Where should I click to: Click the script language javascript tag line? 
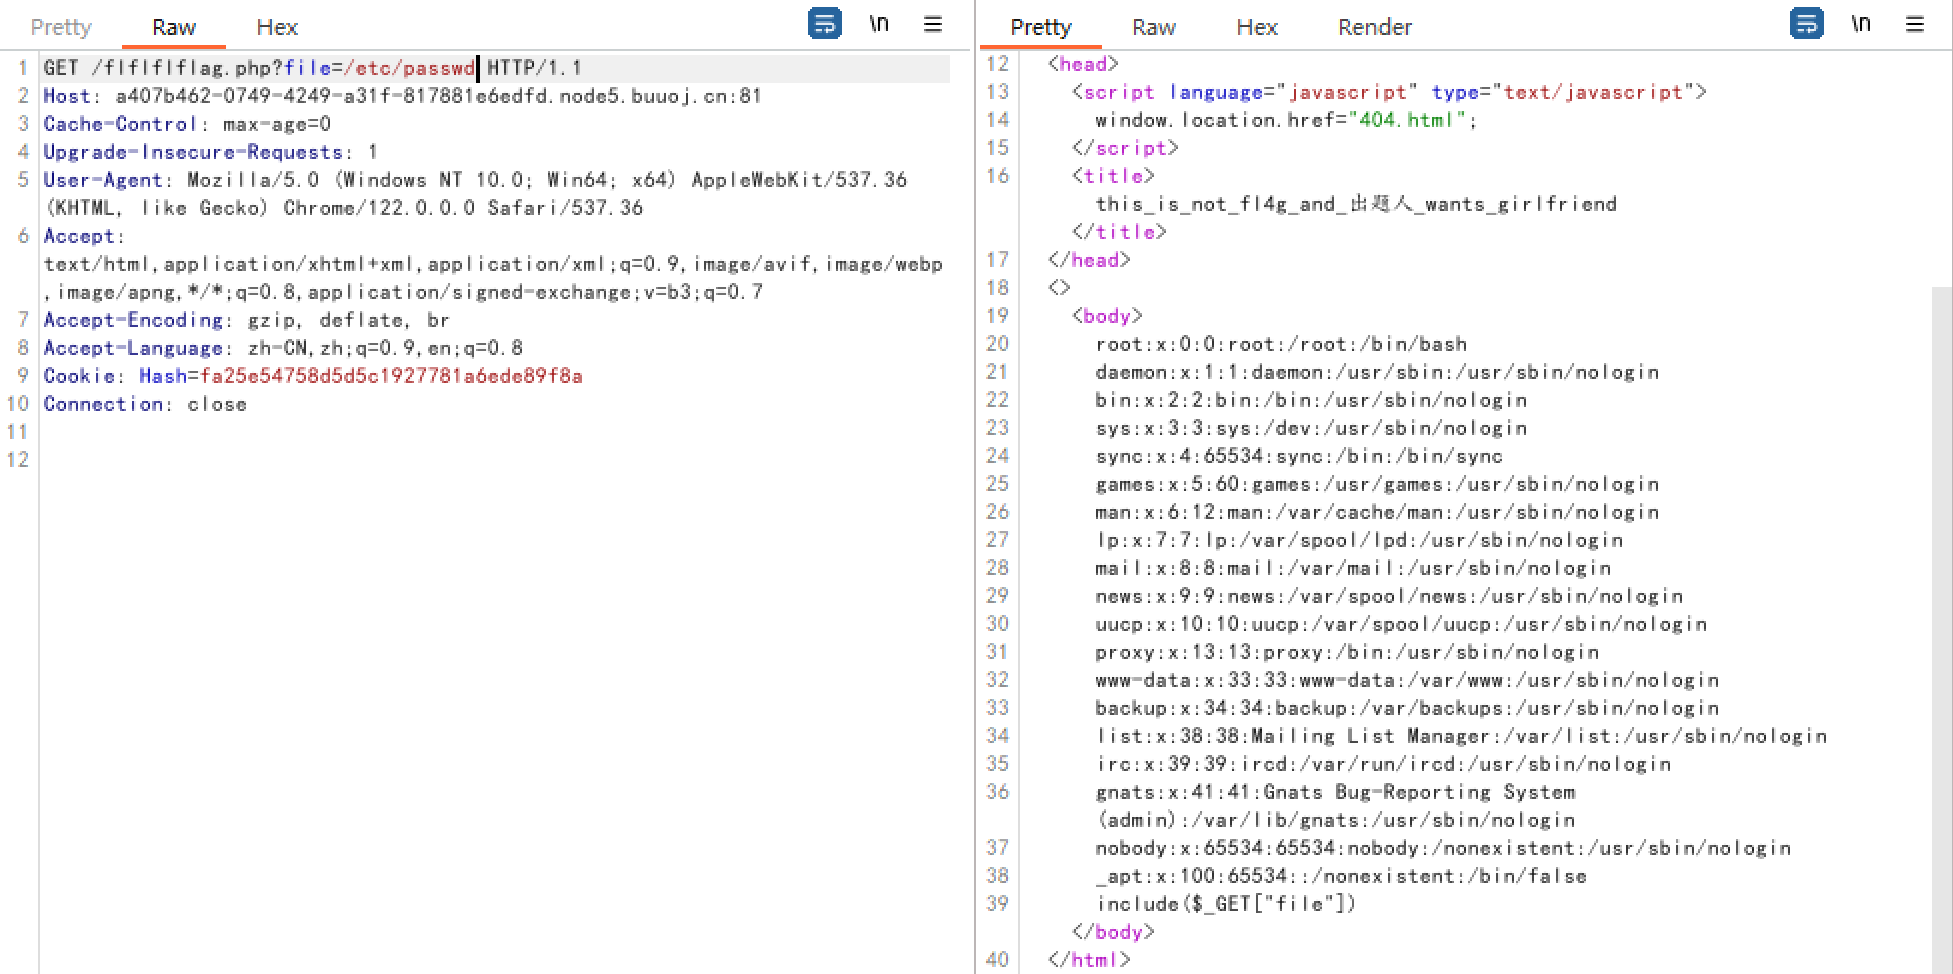(x=1389, y=92)
